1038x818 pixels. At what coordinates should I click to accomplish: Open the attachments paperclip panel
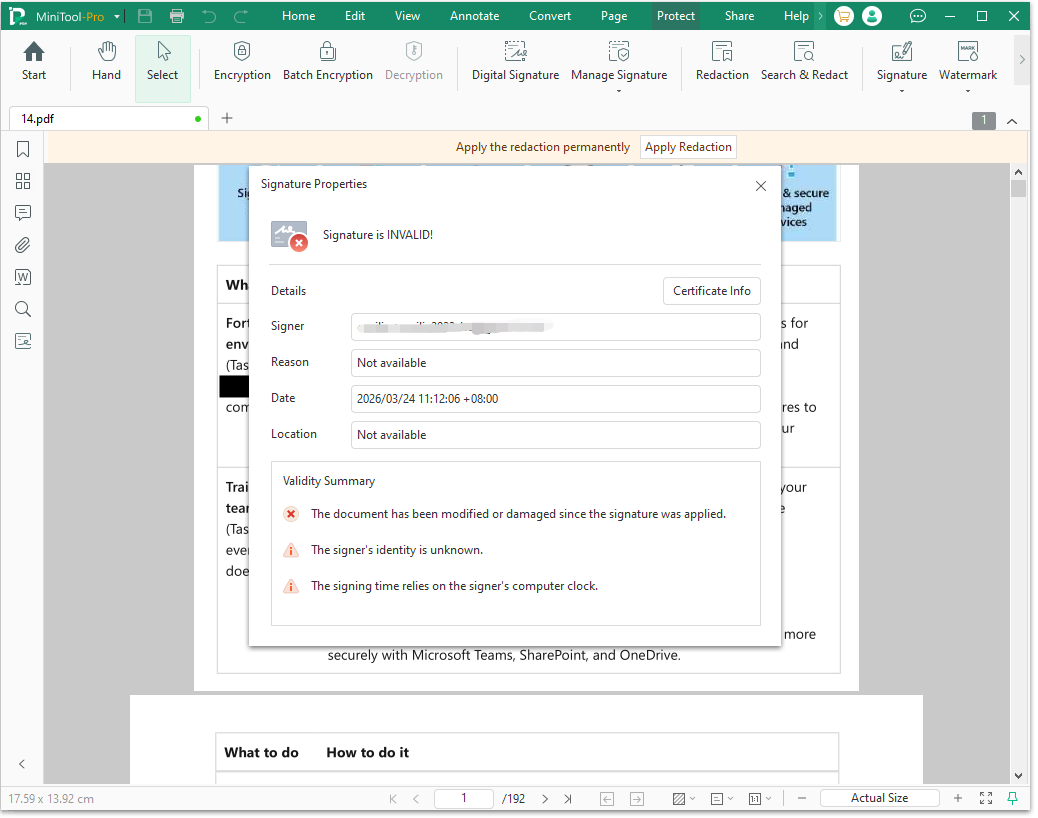tap(23, 245)
